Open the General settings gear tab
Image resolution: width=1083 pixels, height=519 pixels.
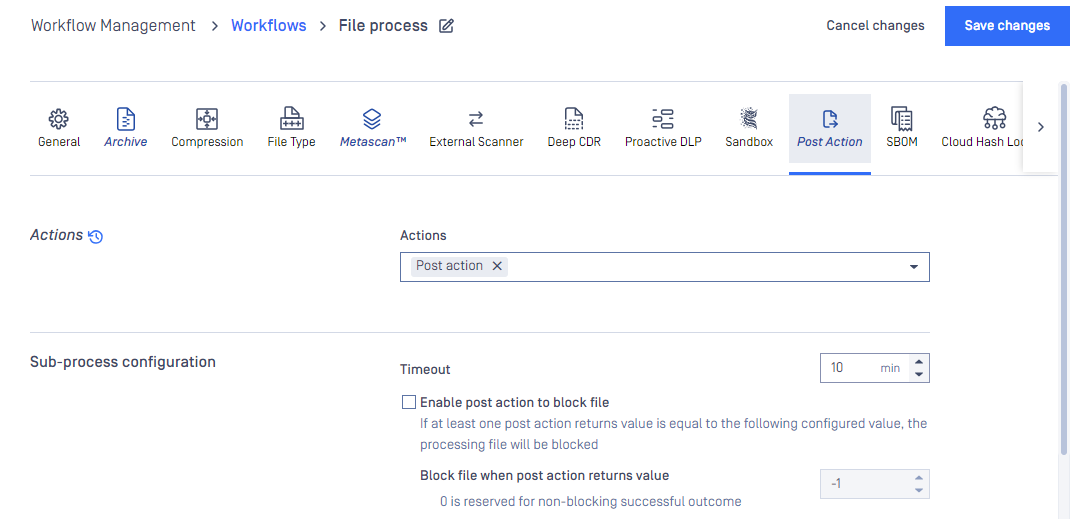pyautogui.click(x=59, y=119)
